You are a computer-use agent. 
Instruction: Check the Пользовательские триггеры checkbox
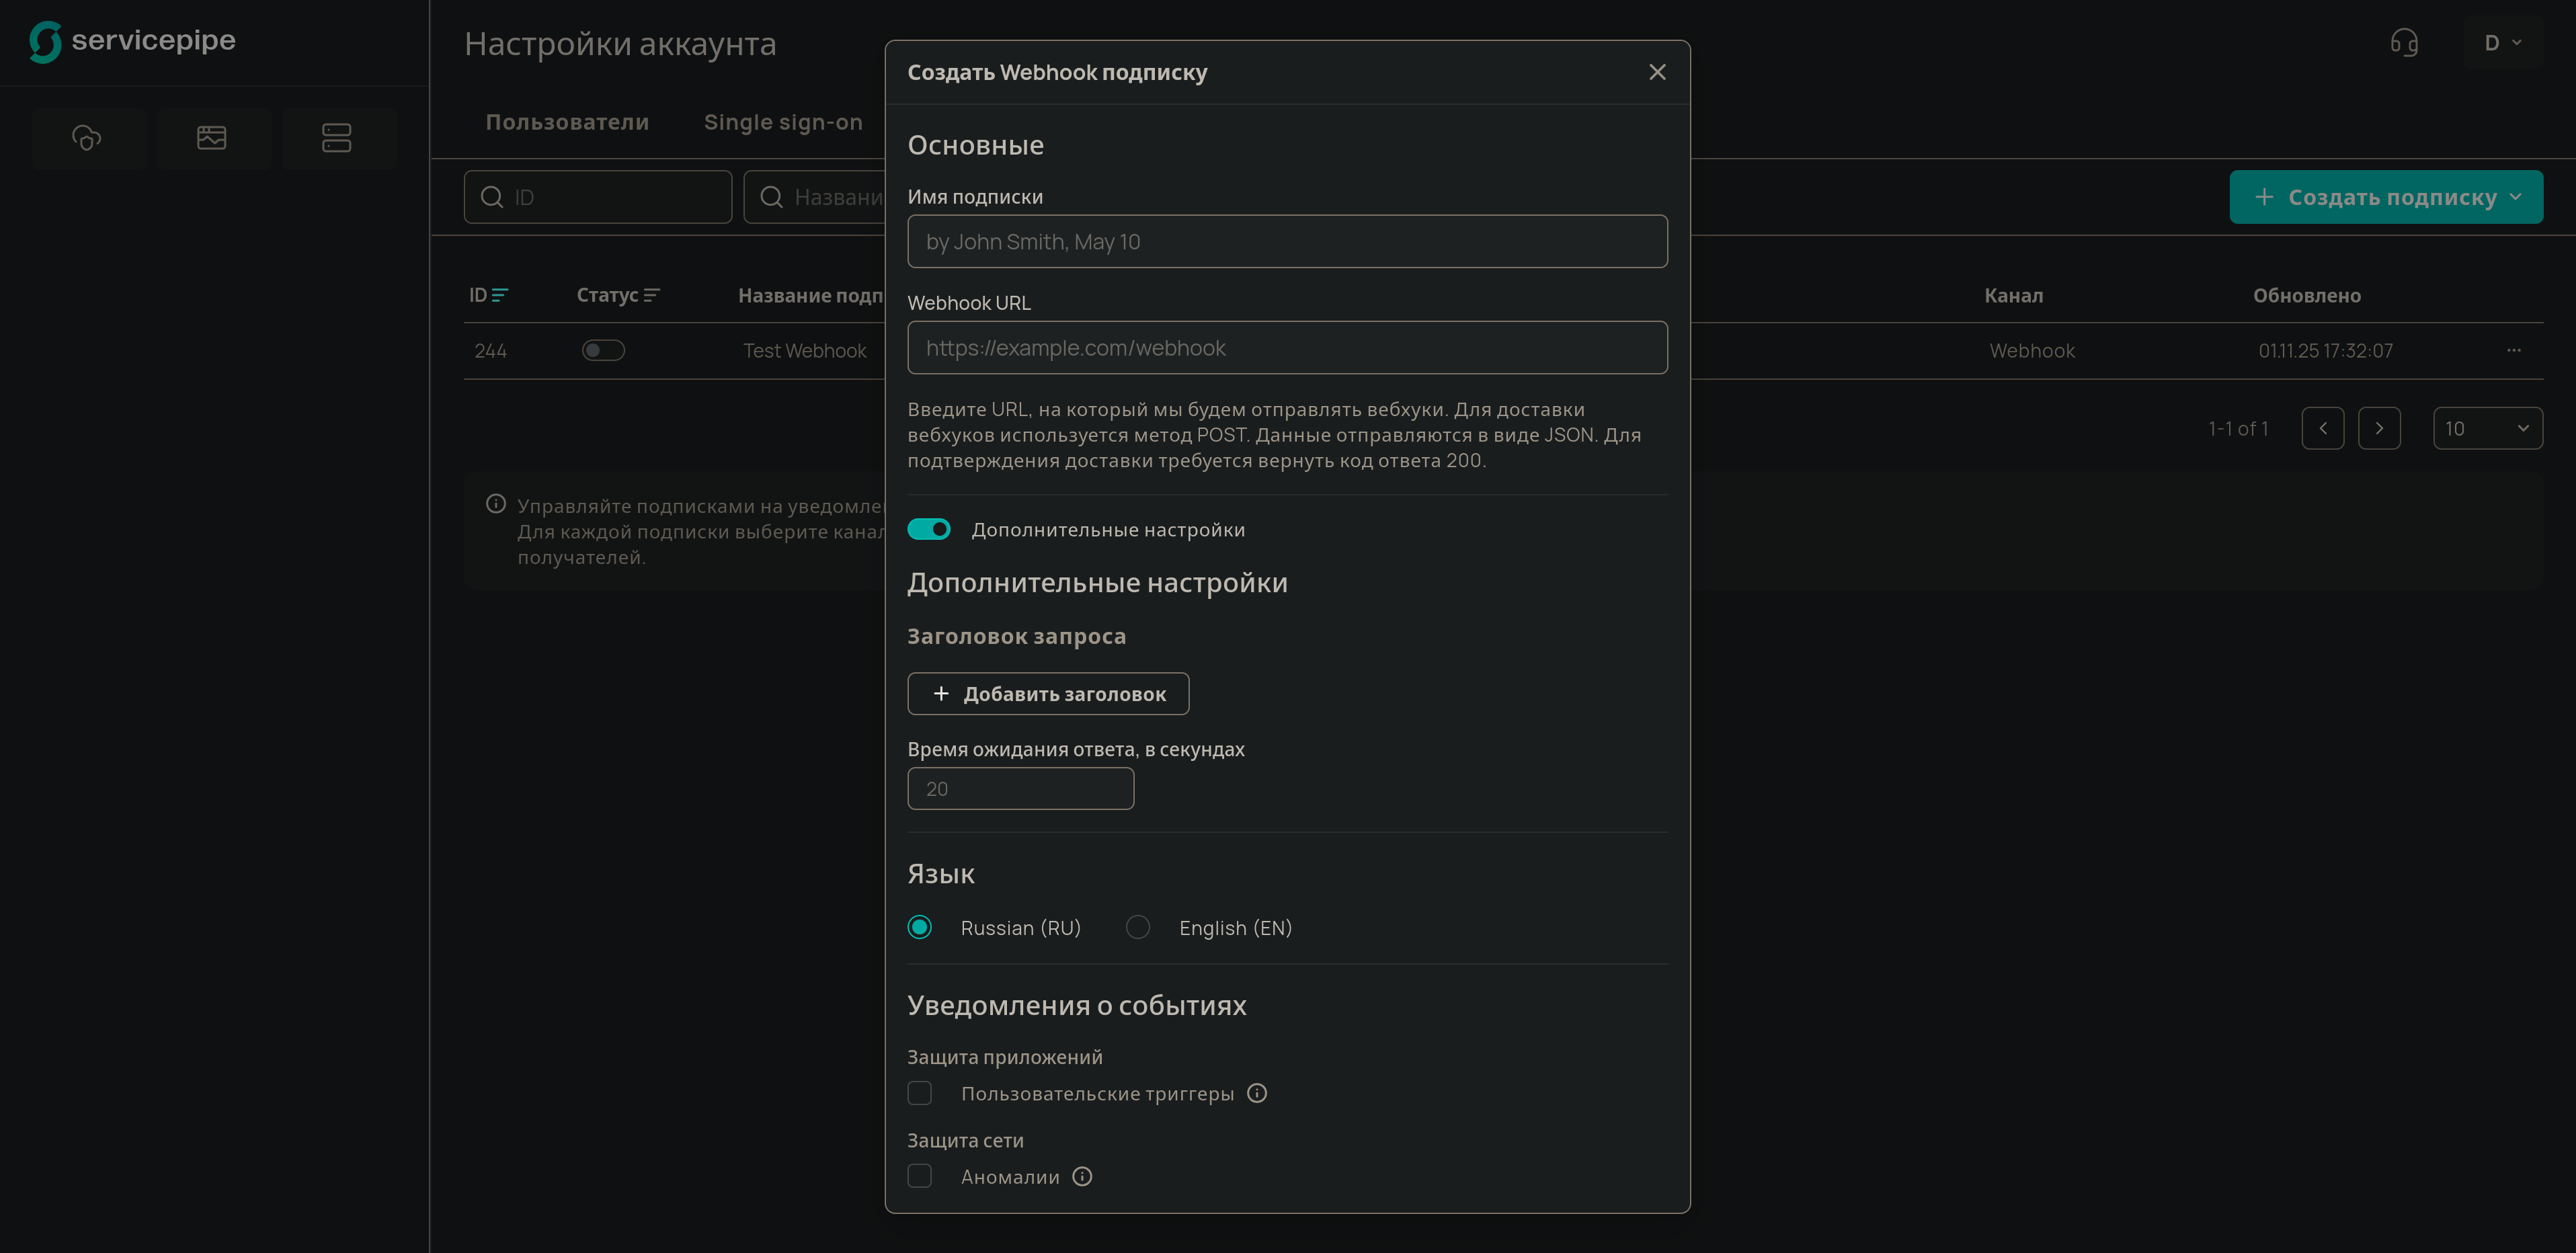pyautogui.click(x=920, y=1094)
